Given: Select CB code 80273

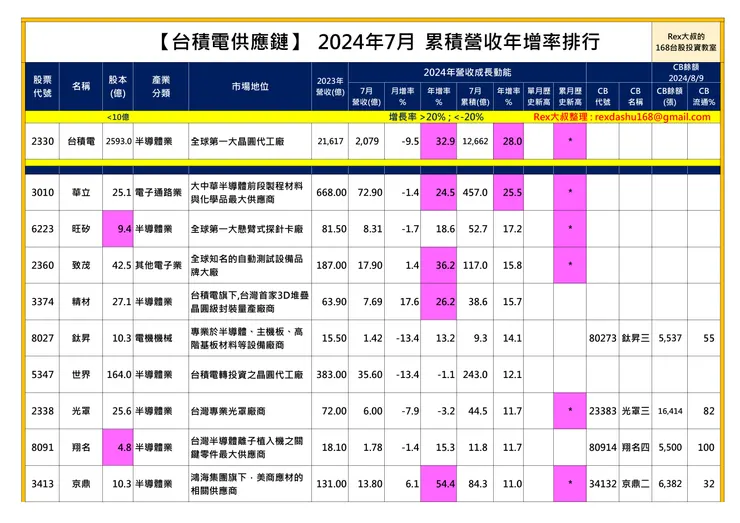Looking at the screenshot, I should pyautogui.click(x=603, y=338).
